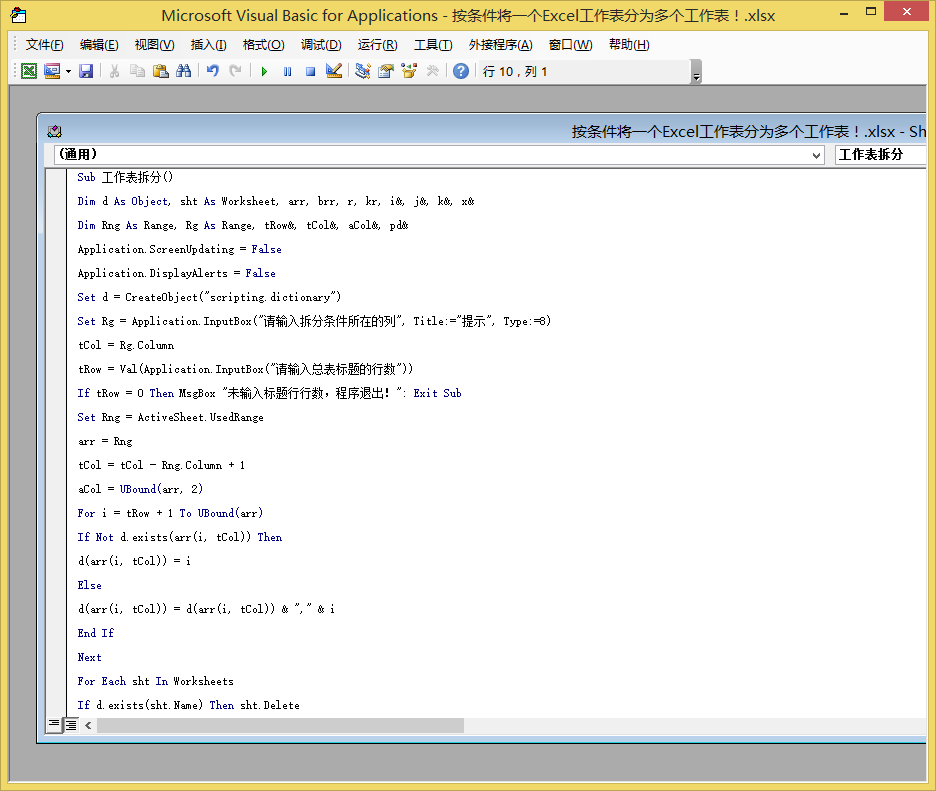The width and height of the screenshot is (936, 791).
Task: Switch to Procedure View button
Action: click(x=54, y=725)
